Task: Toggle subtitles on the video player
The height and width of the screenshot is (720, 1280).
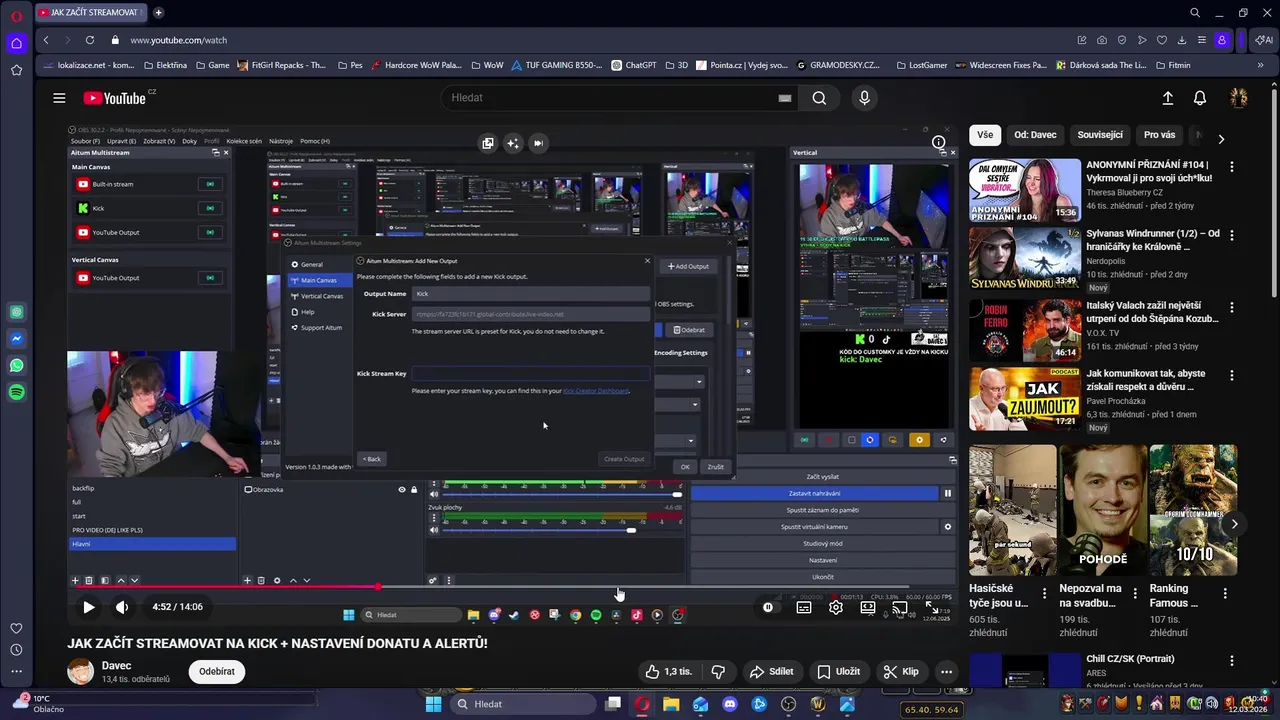Action: 804,607
